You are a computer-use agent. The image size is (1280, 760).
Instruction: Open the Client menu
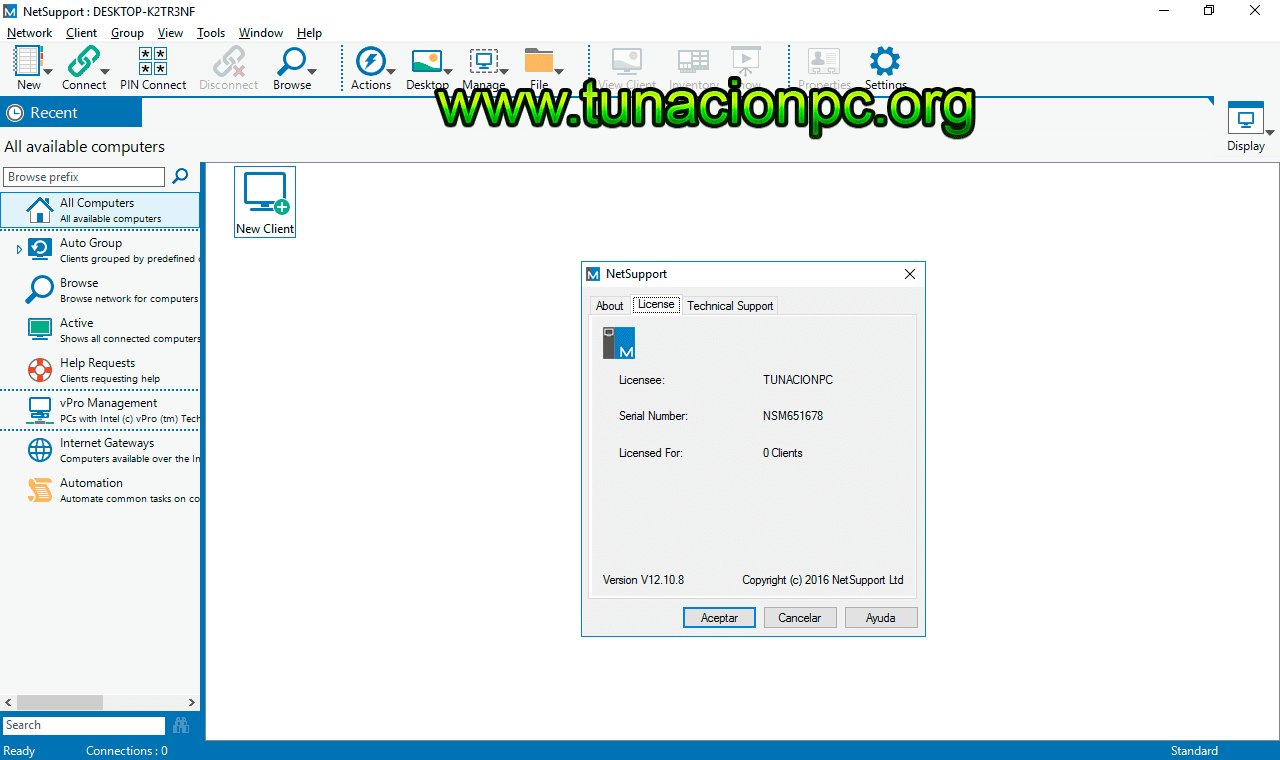coord(81,33)
